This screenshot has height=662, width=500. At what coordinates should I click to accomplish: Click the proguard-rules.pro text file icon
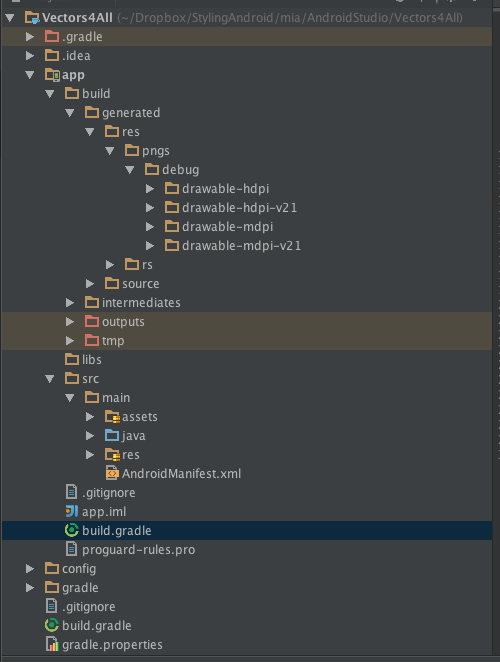[71, 549]
